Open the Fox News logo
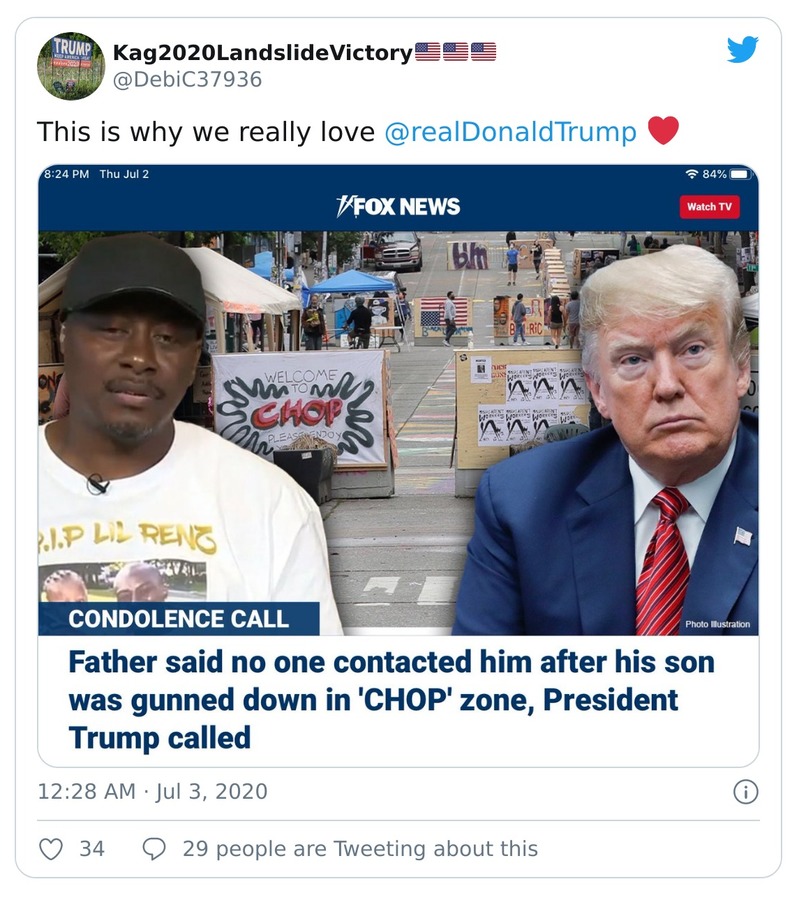Screen dimensions: 799x900 point(398,206)
